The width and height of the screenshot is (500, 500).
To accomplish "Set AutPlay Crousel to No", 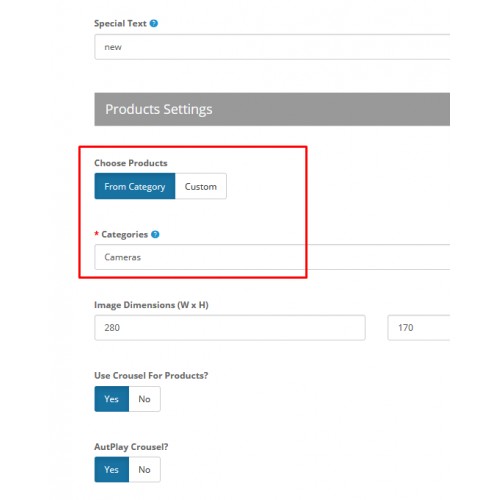I will coord(144,469).
